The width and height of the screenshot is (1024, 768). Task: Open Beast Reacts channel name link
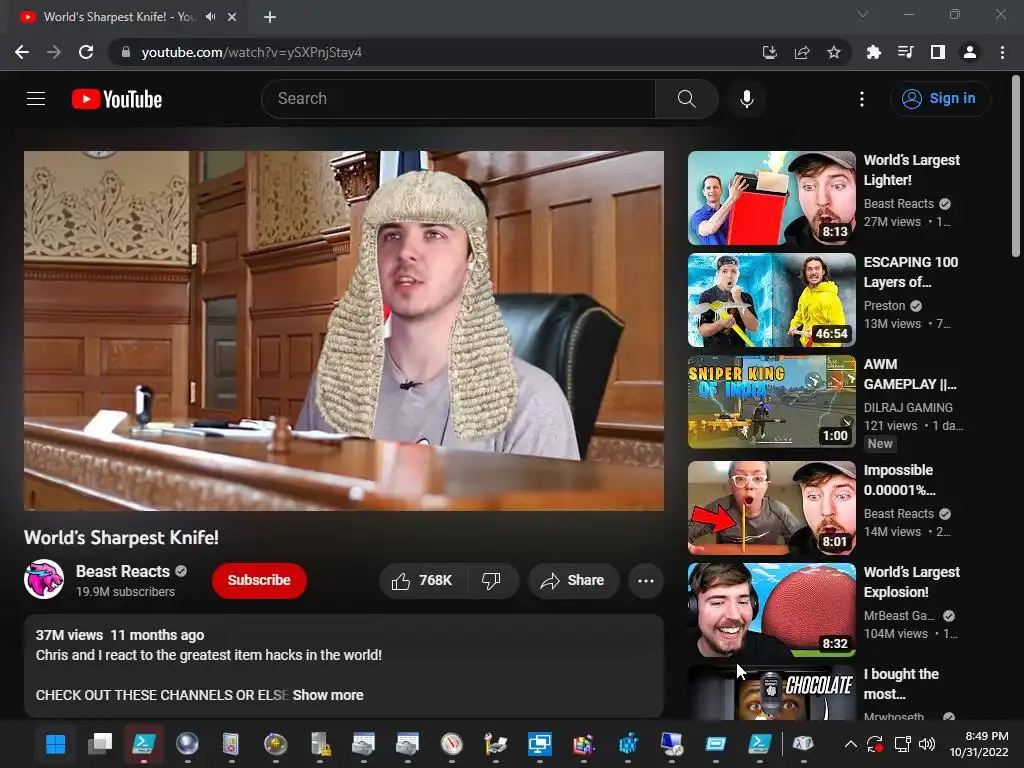(x=123, y=571)
